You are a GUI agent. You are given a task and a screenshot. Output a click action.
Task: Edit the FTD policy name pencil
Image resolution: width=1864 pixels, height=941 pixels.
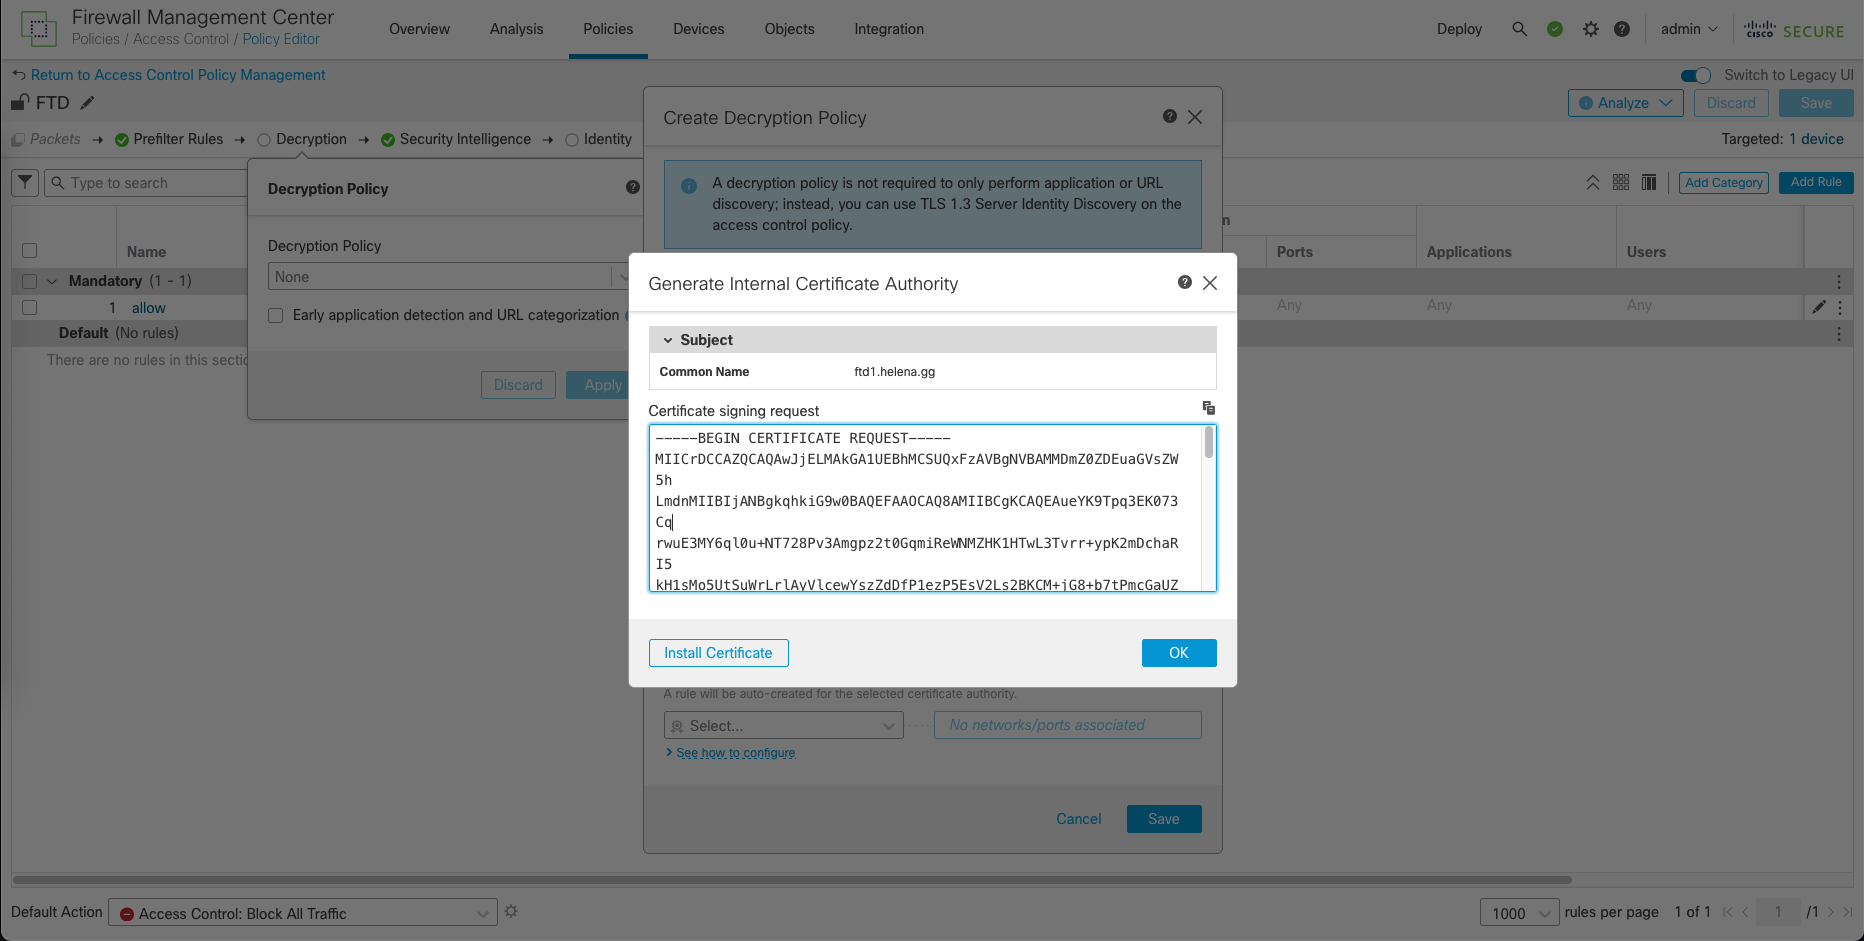[88, 103]
